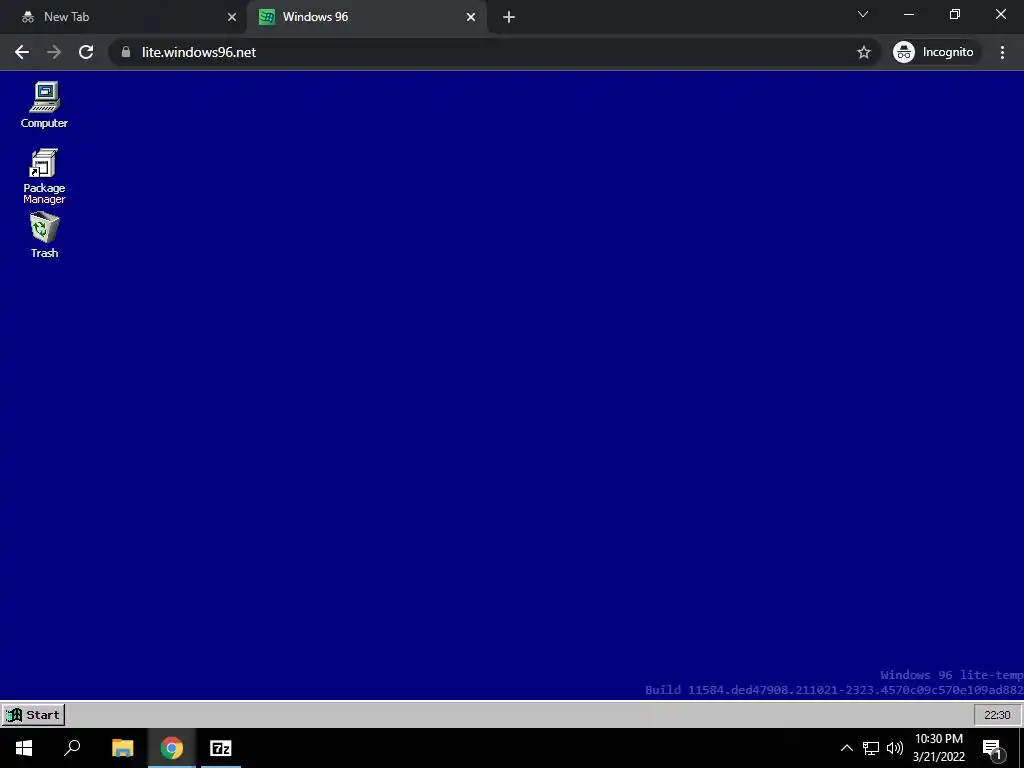Open the volume control tray icon
1024x768 pixels.
click(x=895, y=748)
